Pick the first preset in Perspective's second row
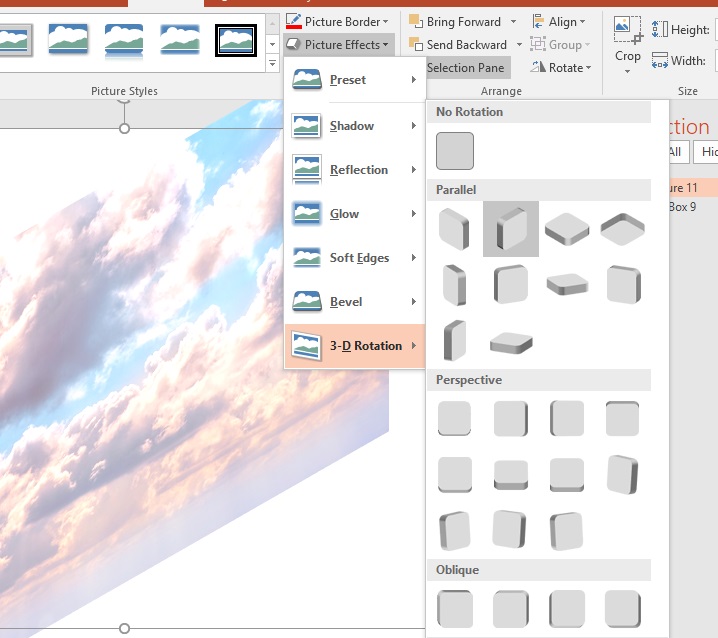Screen dimensions: 718x638 (x=454, y=474)
